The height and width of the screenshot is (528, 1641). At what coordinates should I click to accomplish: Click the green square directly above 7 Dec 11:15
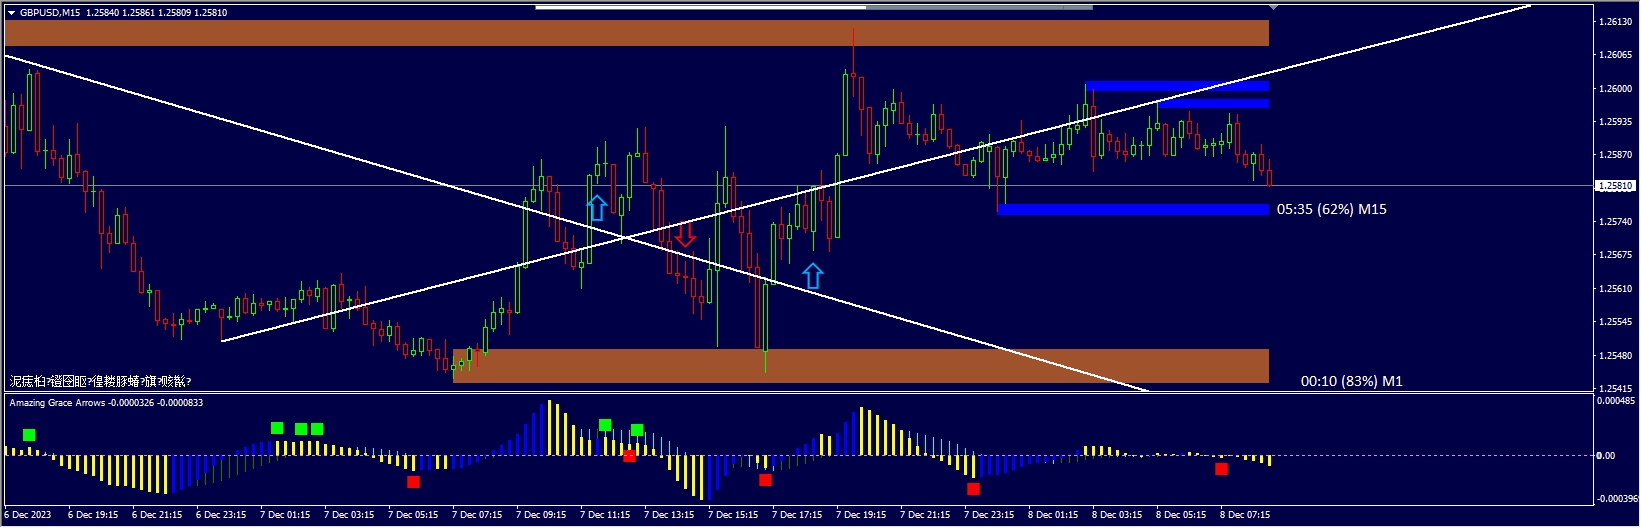[605, 425]
